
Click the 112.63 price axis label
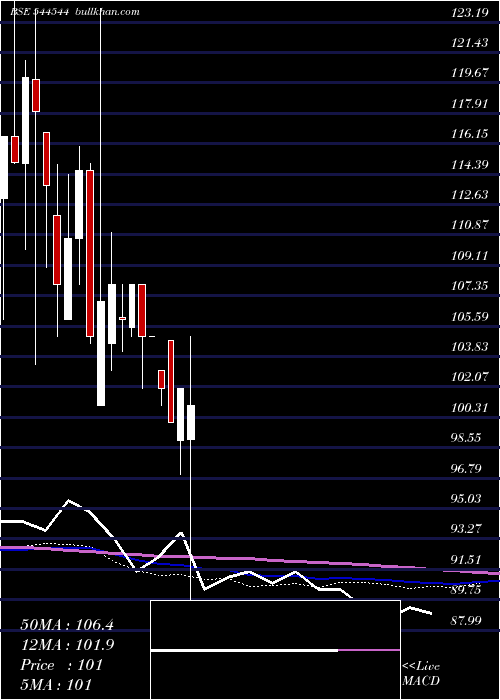coord(470,195)
